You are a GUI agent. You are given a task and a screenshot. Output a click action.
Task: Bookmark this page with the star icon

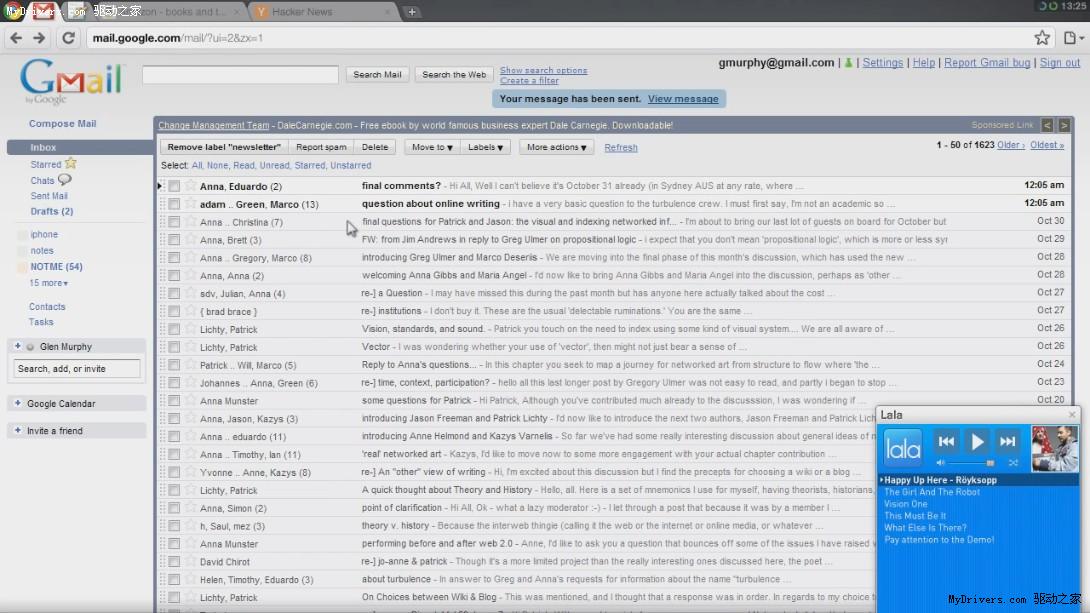1041,38
